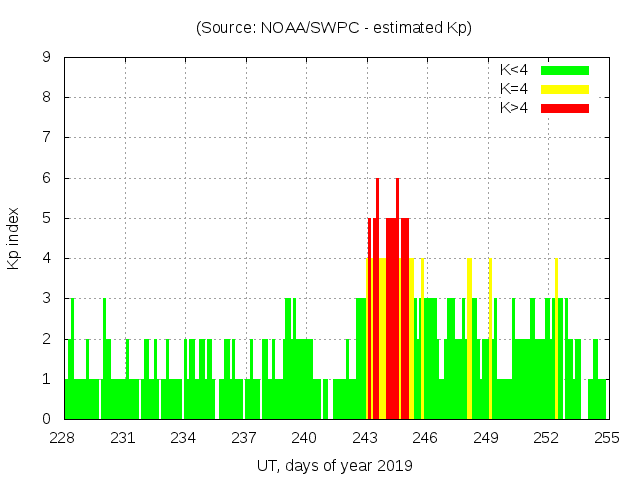Pick the 237 day tick label

tap(245, 438)
